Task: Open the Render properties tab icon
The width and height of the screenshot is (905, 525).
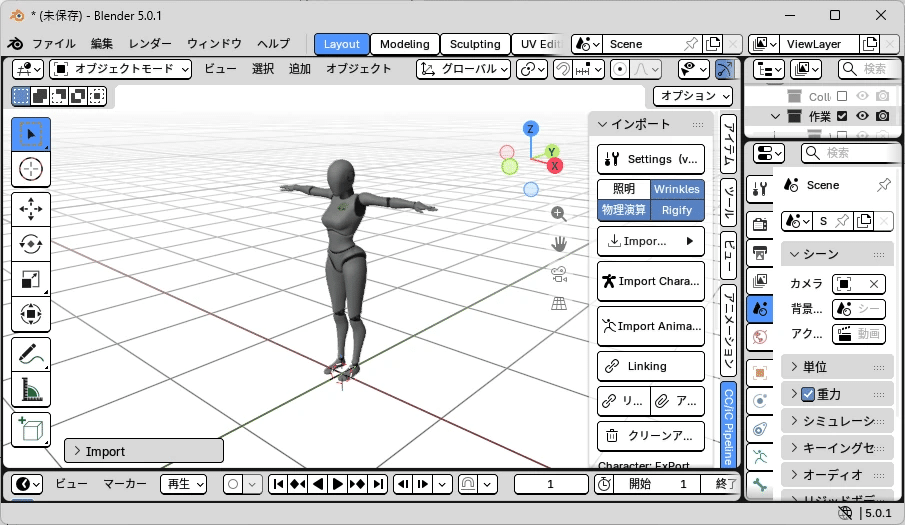Action: pyautogui.click(x=760, y=224)
